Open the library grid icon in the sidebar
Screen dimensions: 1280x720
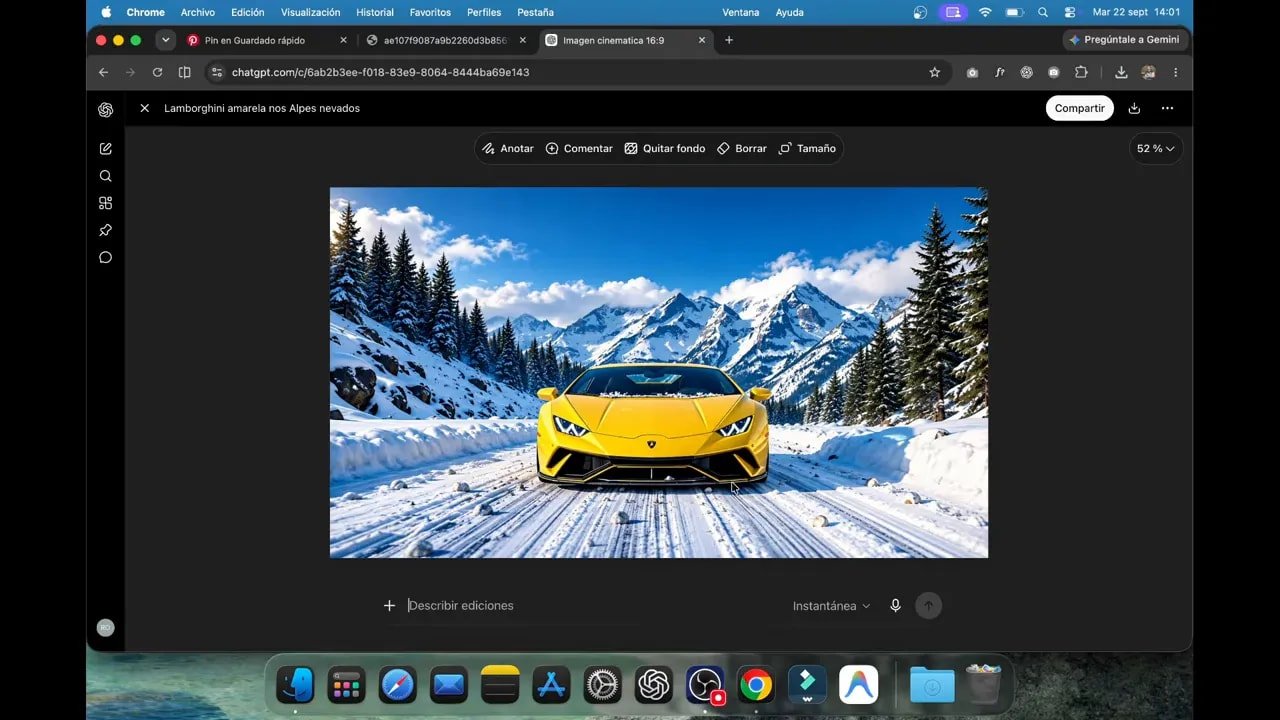(x=105, y=203)
